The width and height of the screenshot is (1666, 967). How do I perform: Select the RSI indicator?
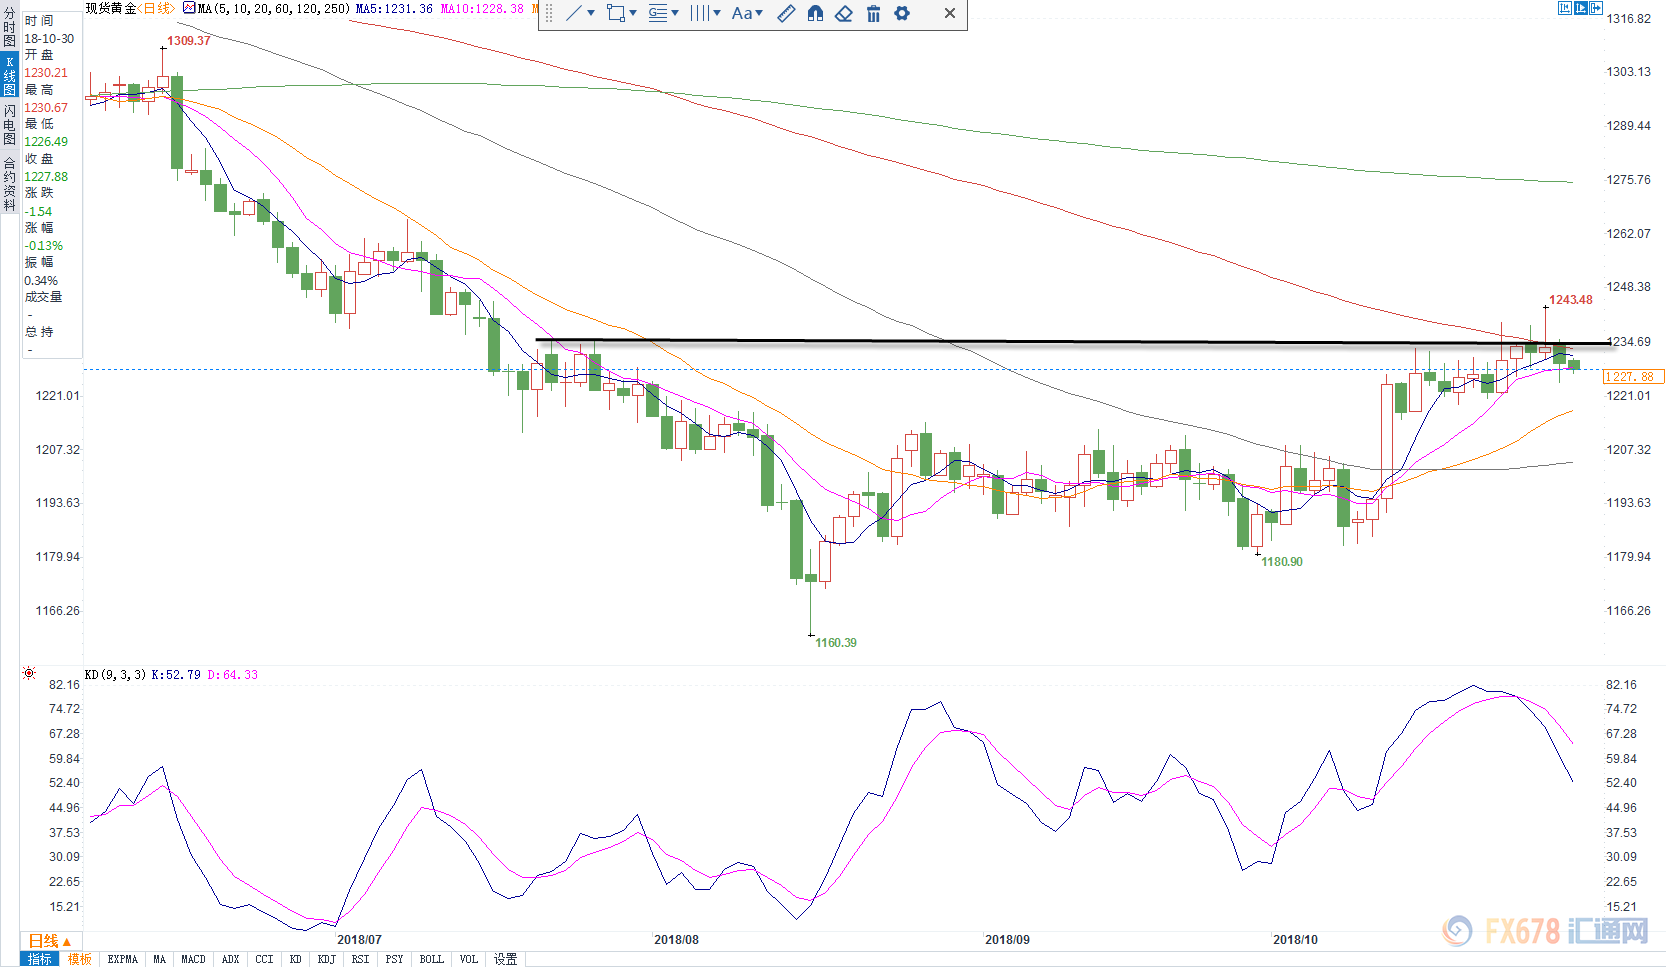click(361, 959)
